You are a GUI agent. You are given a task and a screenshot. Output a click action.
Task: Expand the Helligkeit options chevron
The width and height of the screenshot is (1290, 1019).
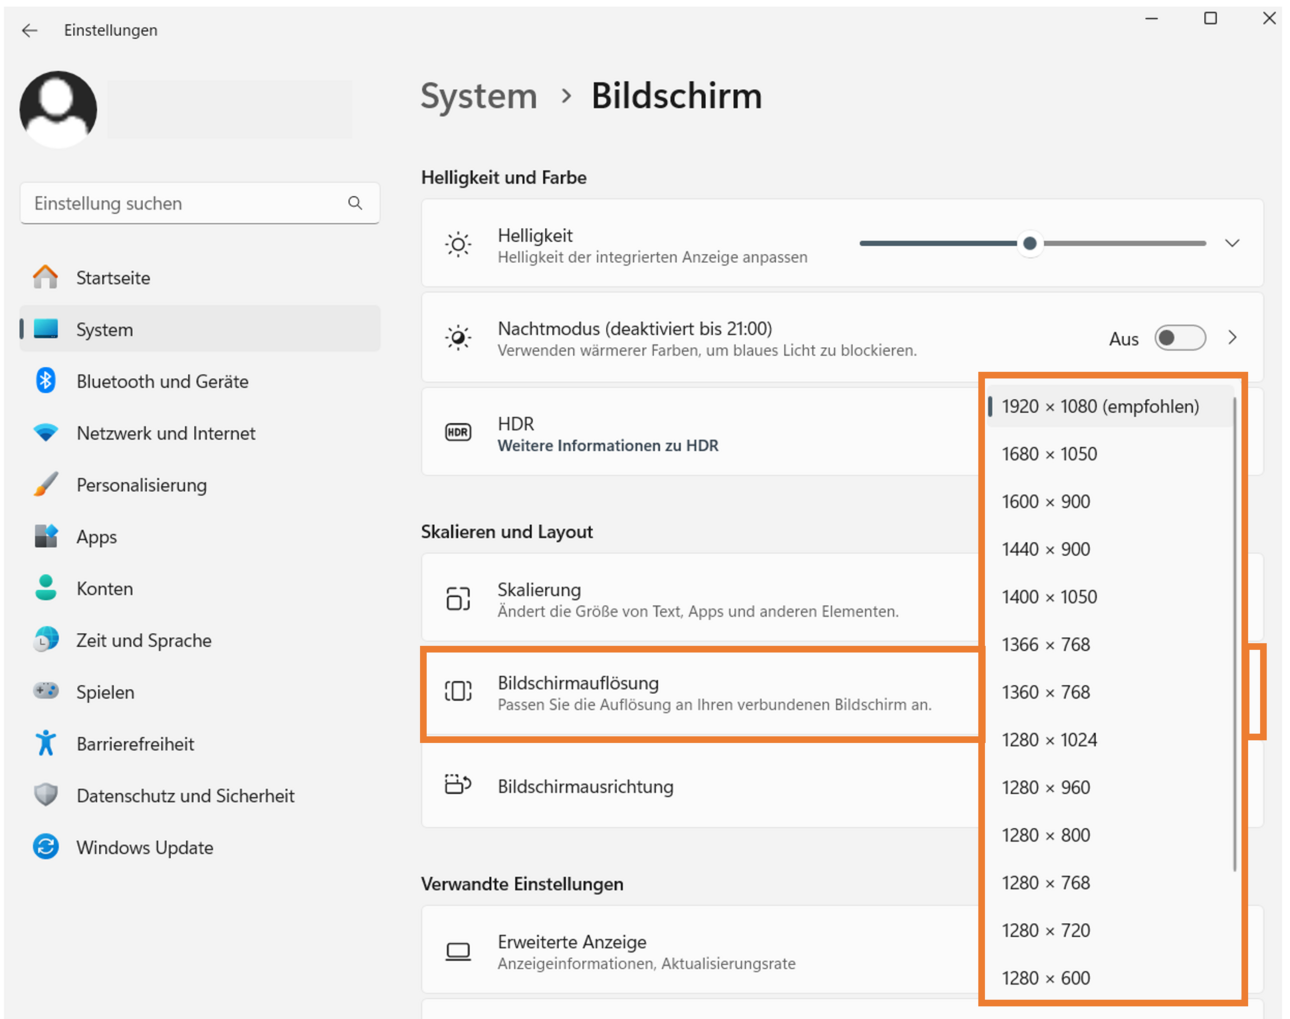point(1232,243)
